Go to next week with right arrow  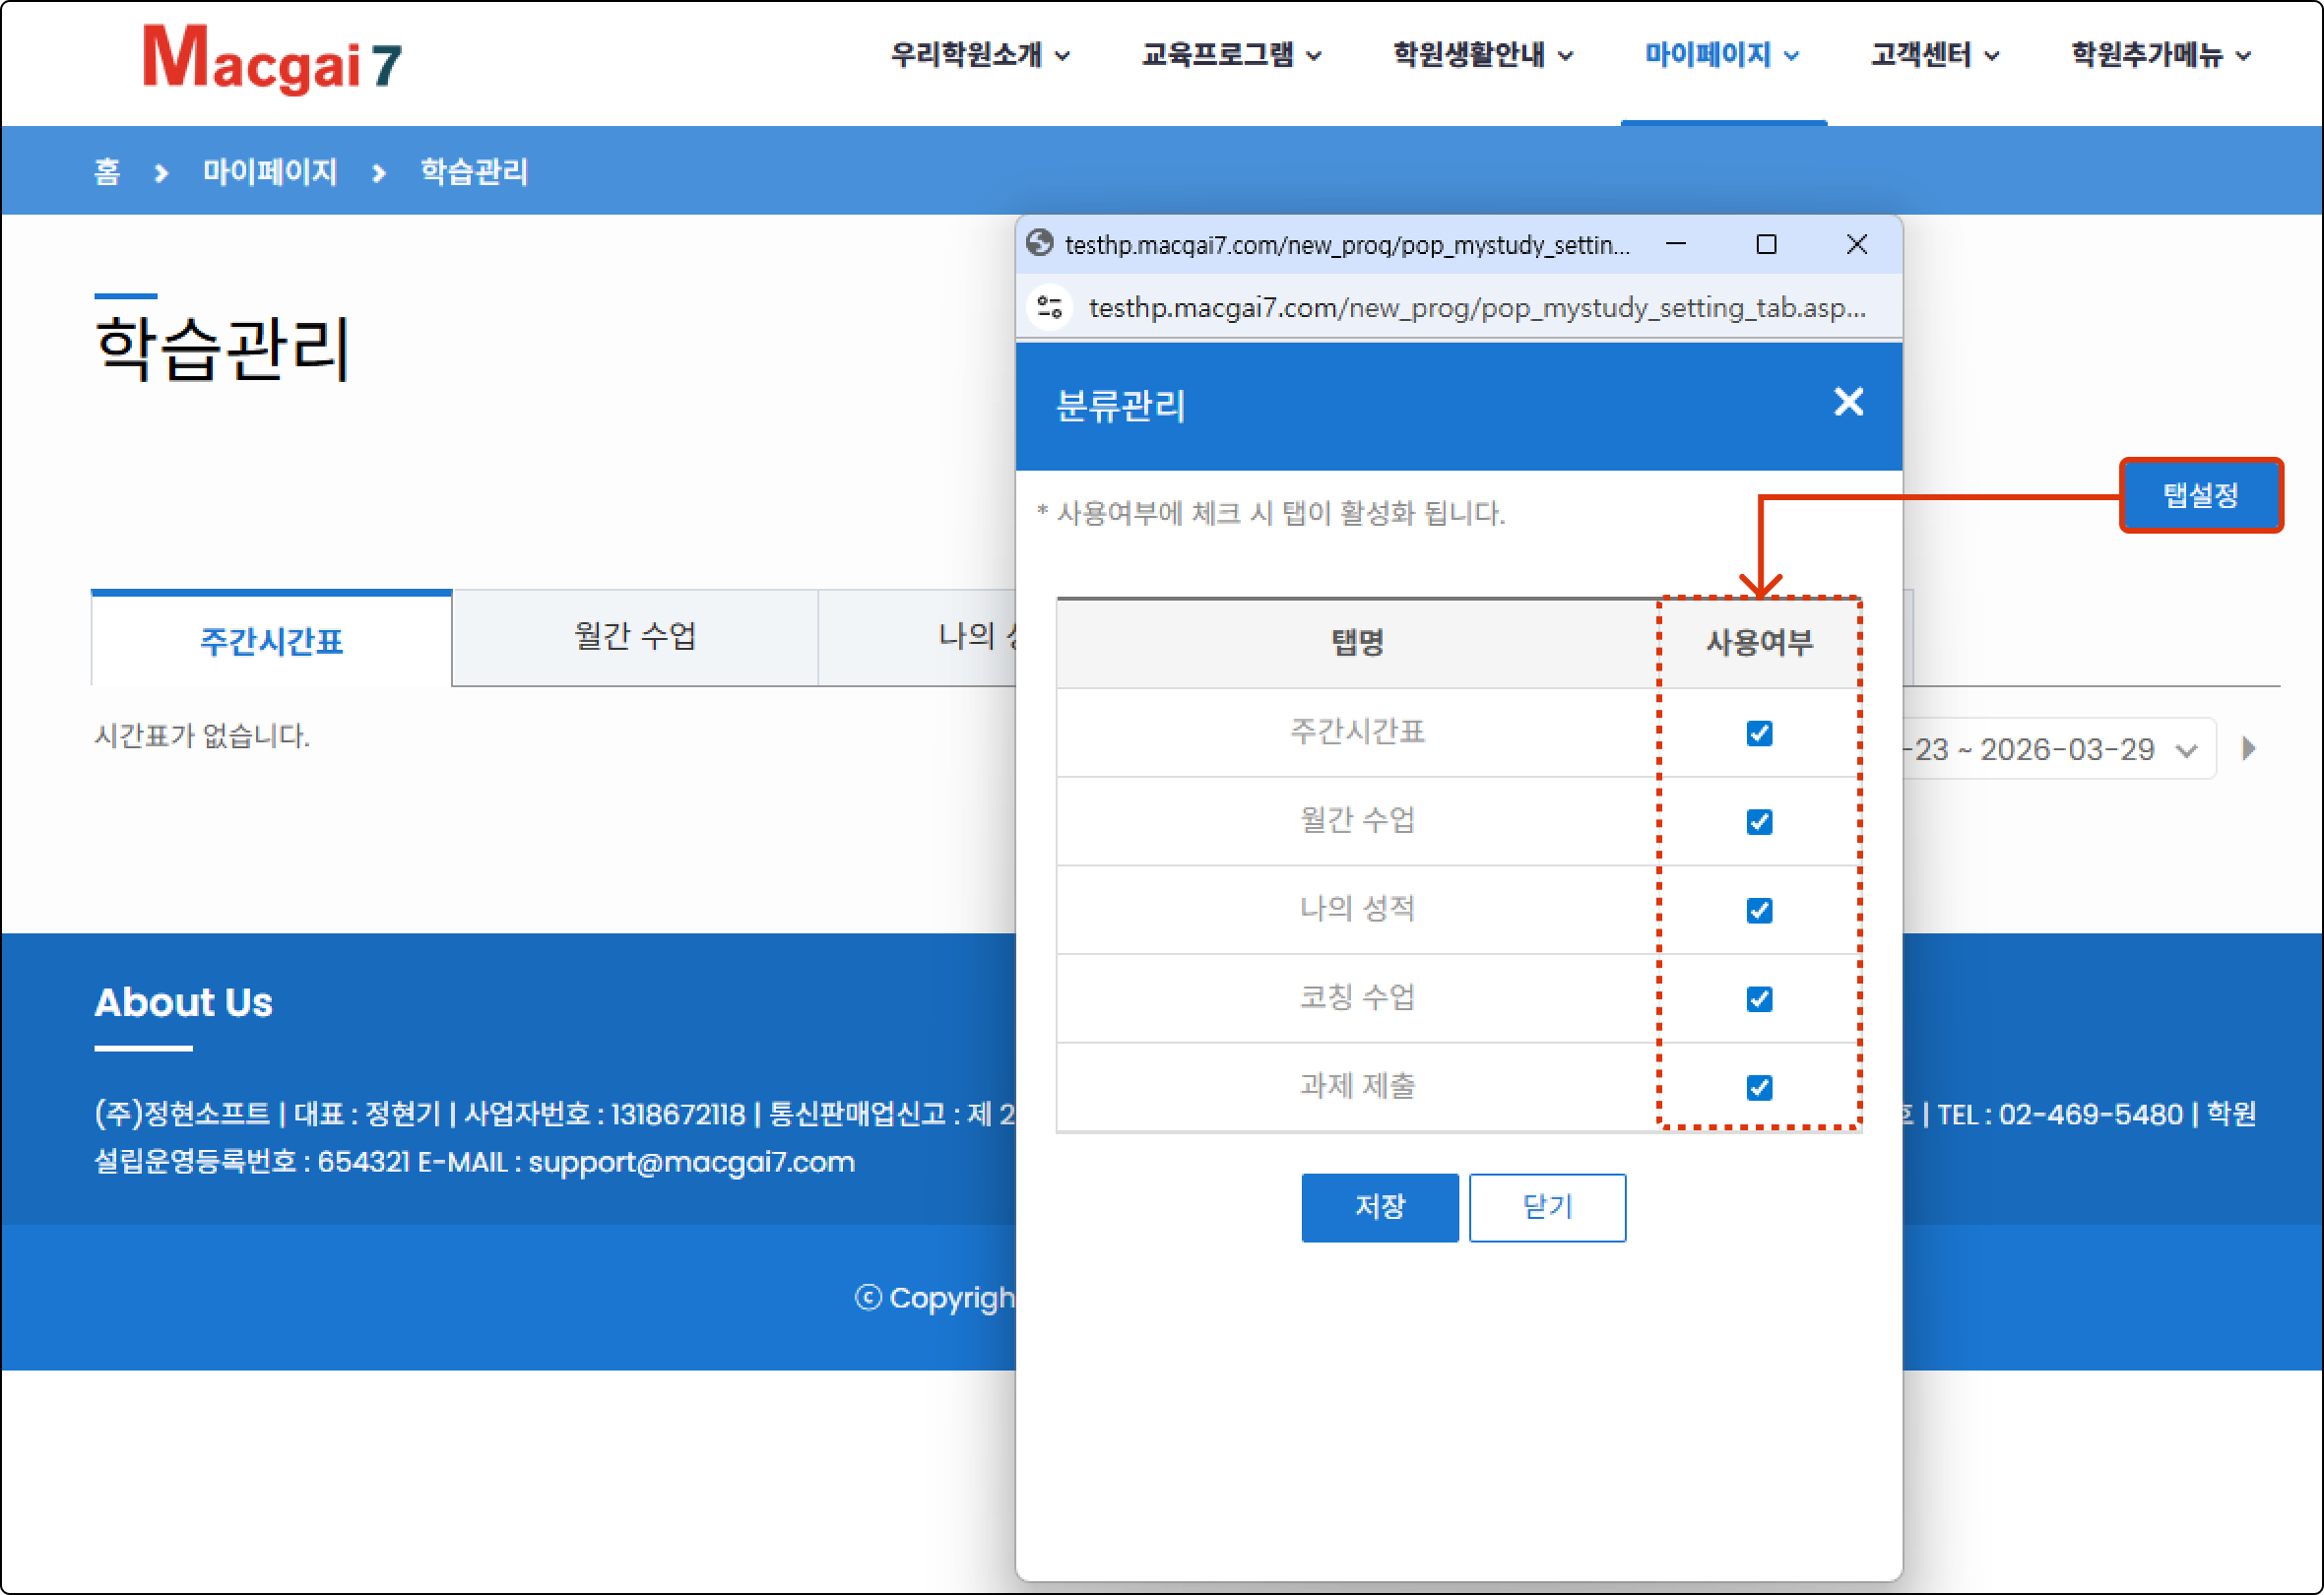pyautogui.click(x=2248, y=748)
